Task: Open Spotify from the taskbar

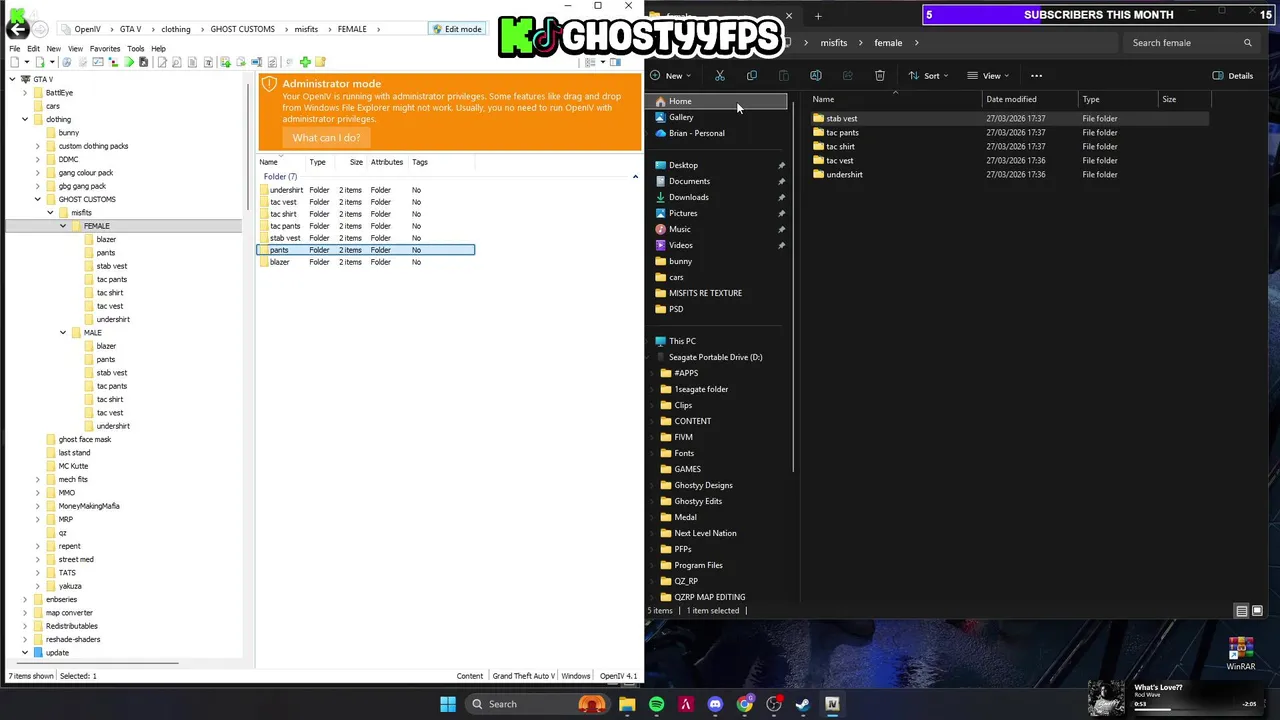Action: pyautogui.click(x=656, y=704)
